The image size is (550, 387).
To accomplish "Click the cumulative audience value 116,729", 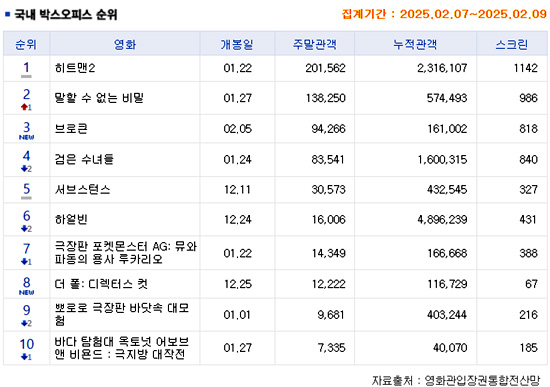I will coord(447,284).
